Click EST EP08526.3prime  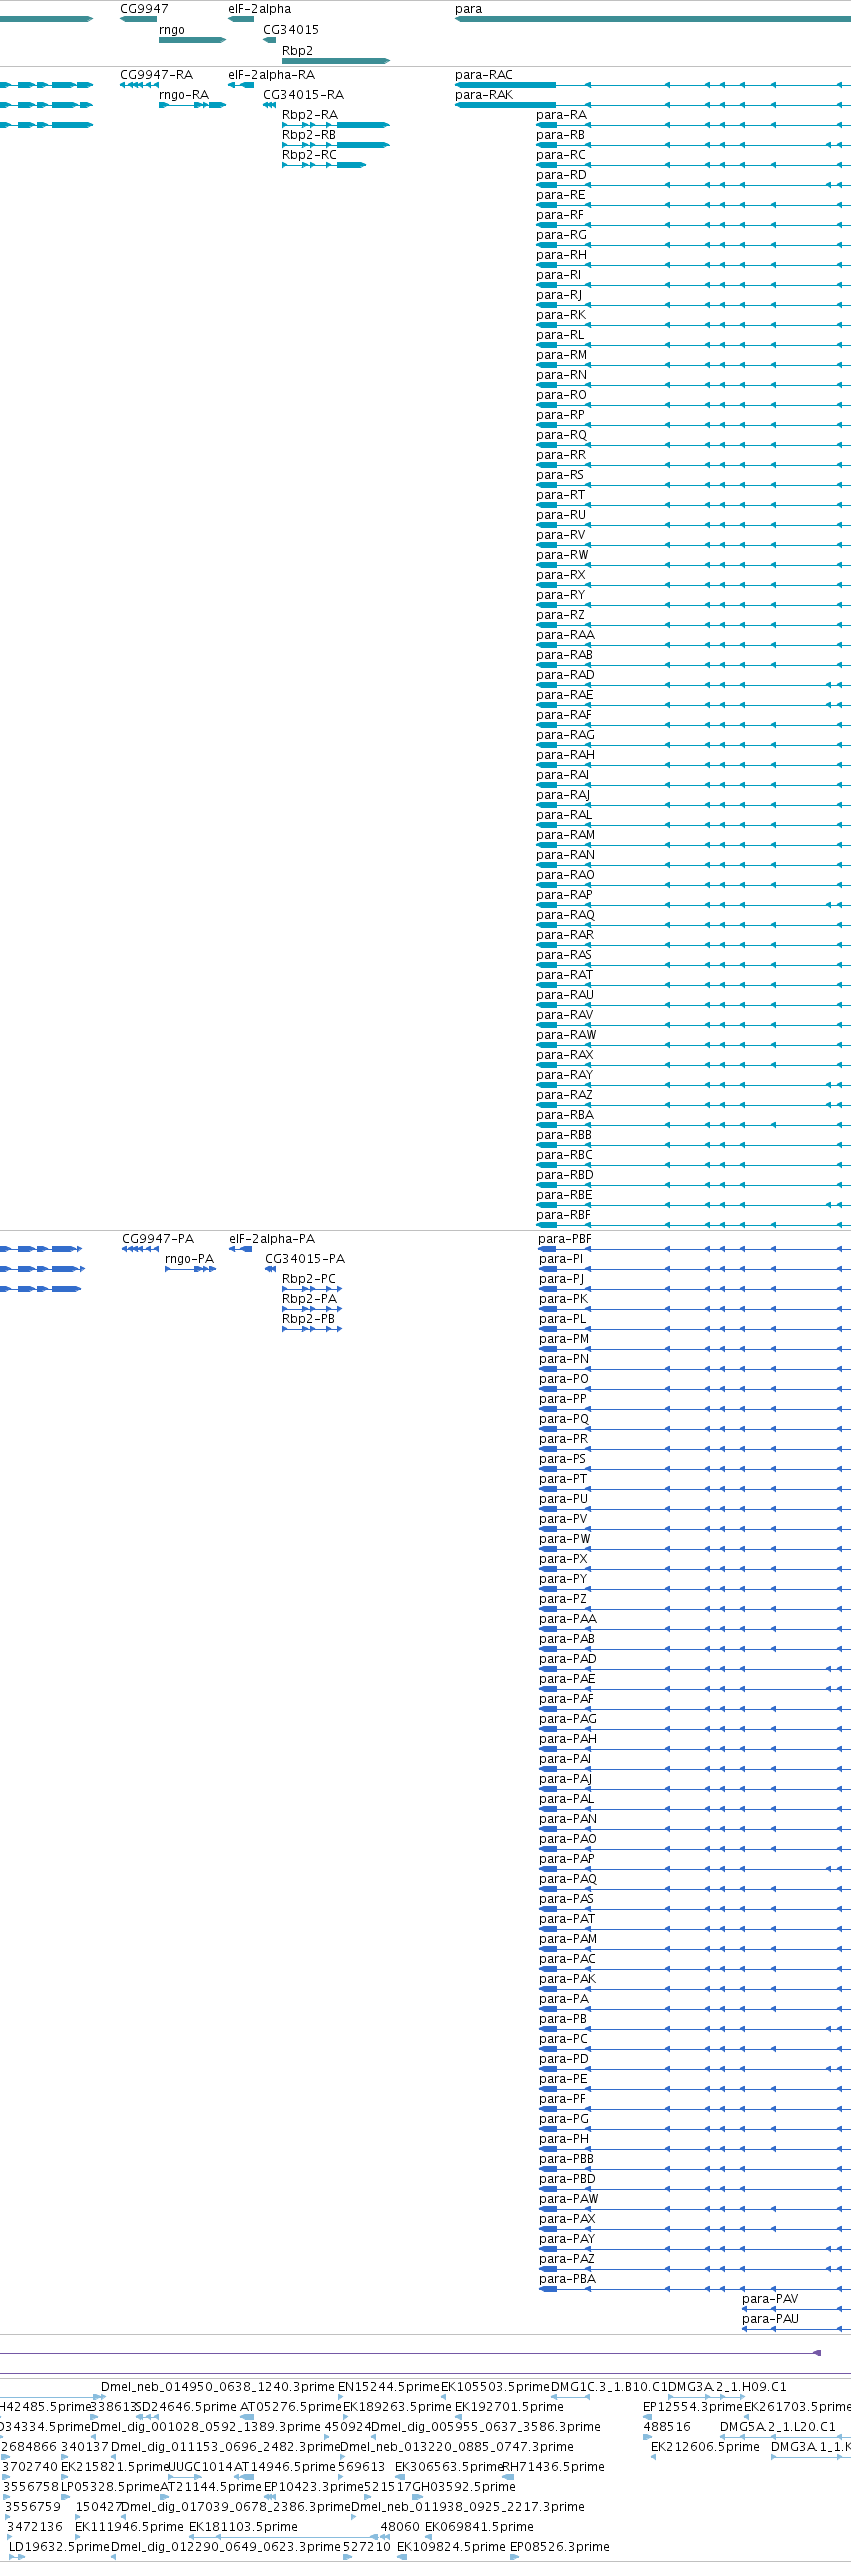point(559,2547)
